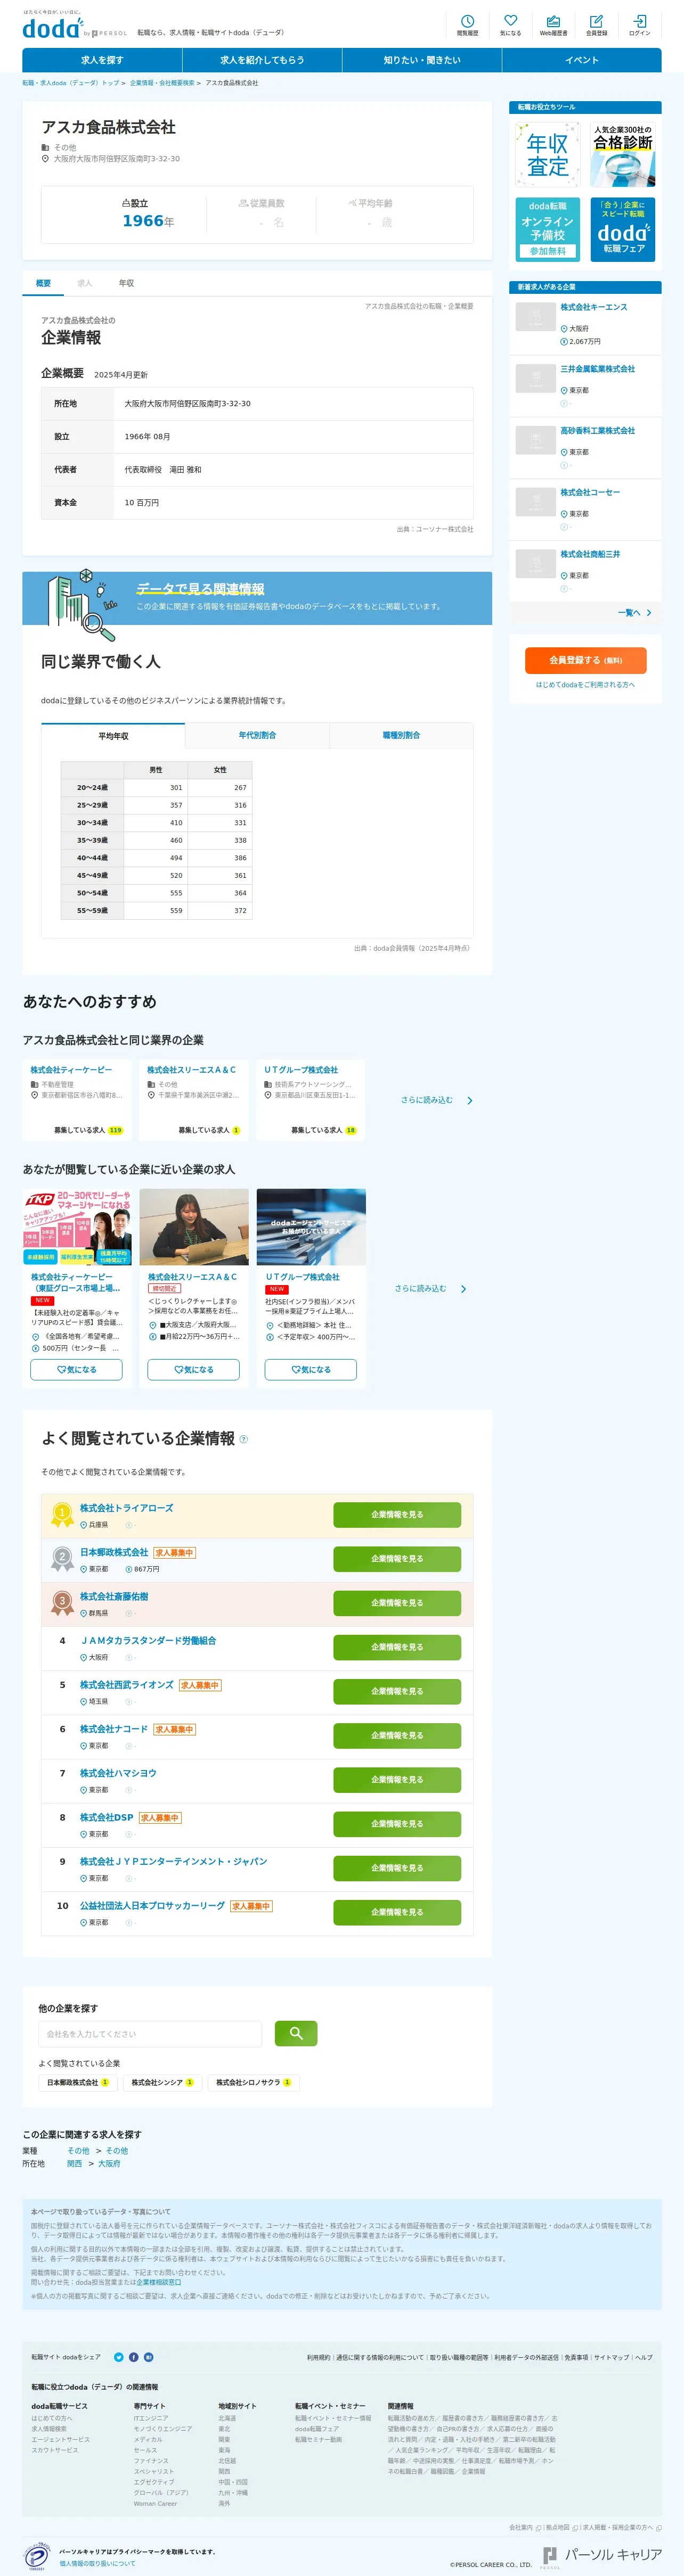684x2576 pixels.
Task: Expand さらに読み込む for nearby job listings
Action: 430,1289
